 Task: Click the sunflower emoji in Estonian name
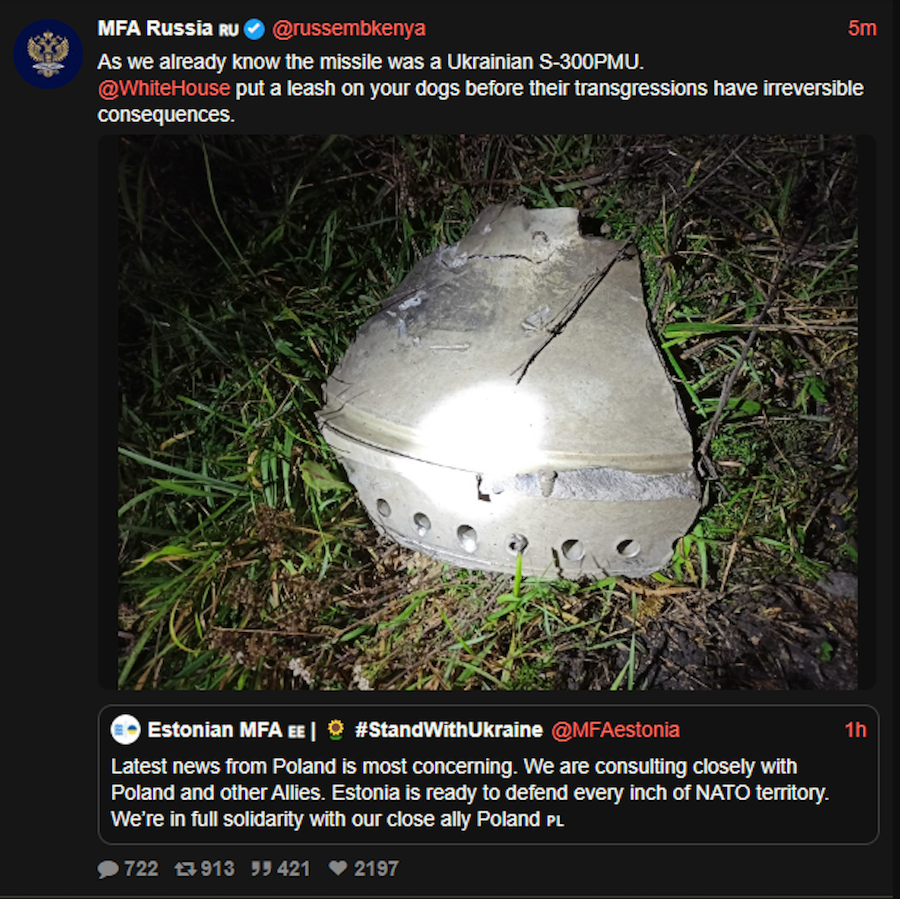tap(335, 729)
